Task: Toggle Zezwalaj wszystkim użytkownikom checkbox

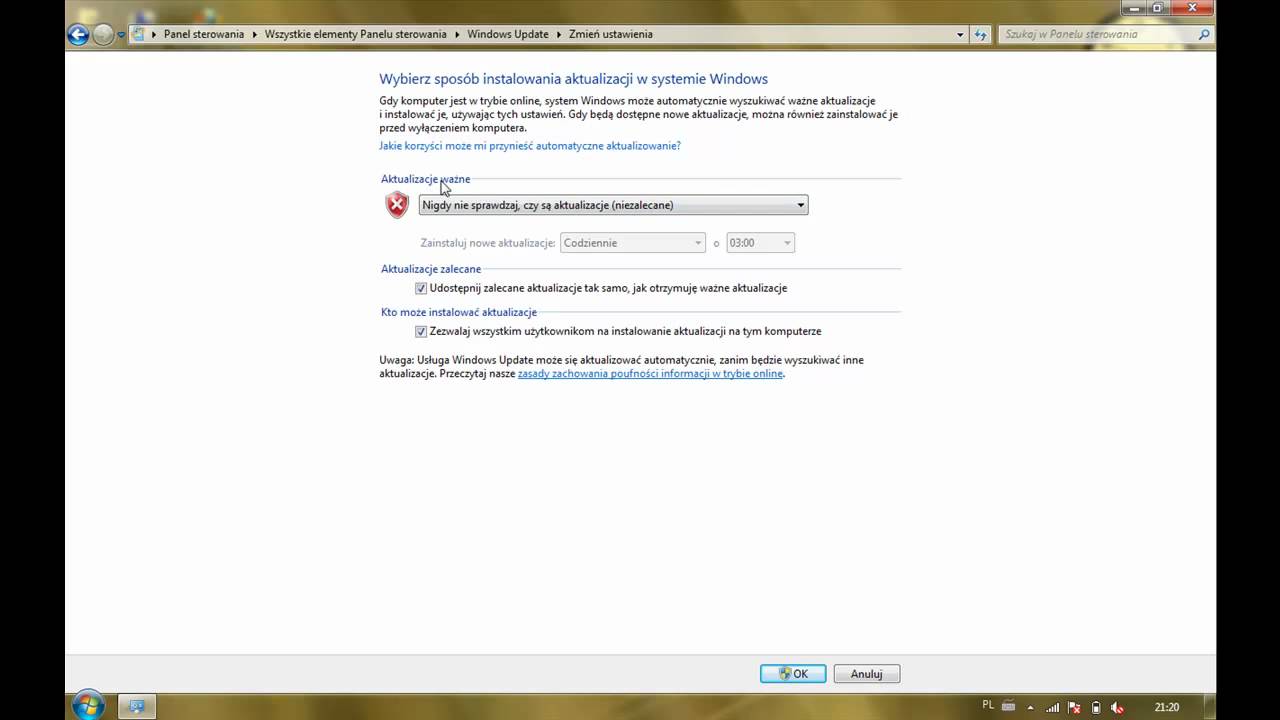Action: pos(421,331)
